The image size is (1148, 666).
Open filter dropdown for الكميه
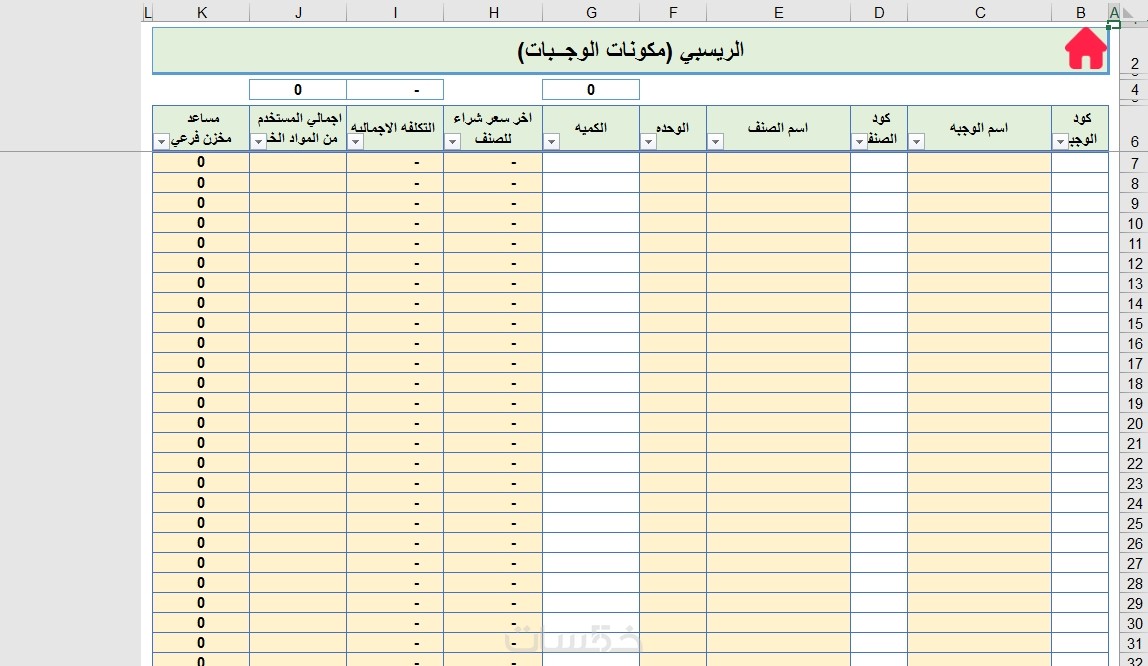coord(551,142)
